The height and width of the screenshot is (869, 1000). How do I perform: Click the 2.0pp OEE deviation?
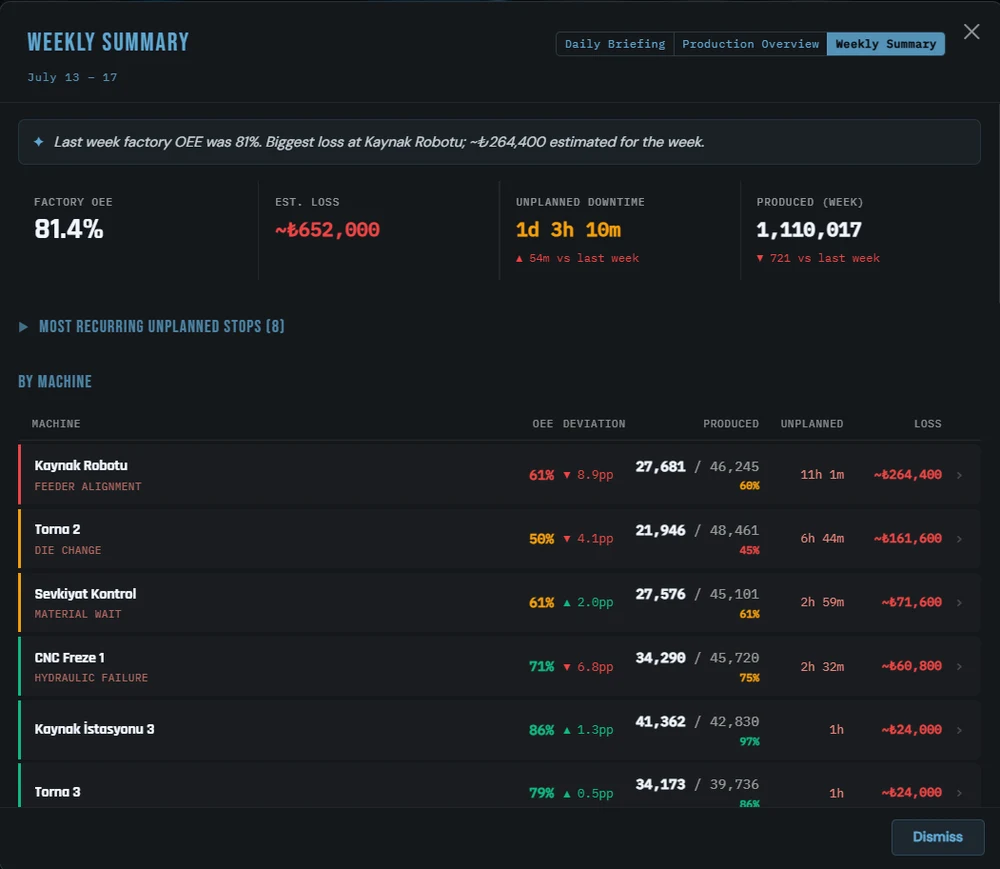pyautogui.click(x=588, y=602)
